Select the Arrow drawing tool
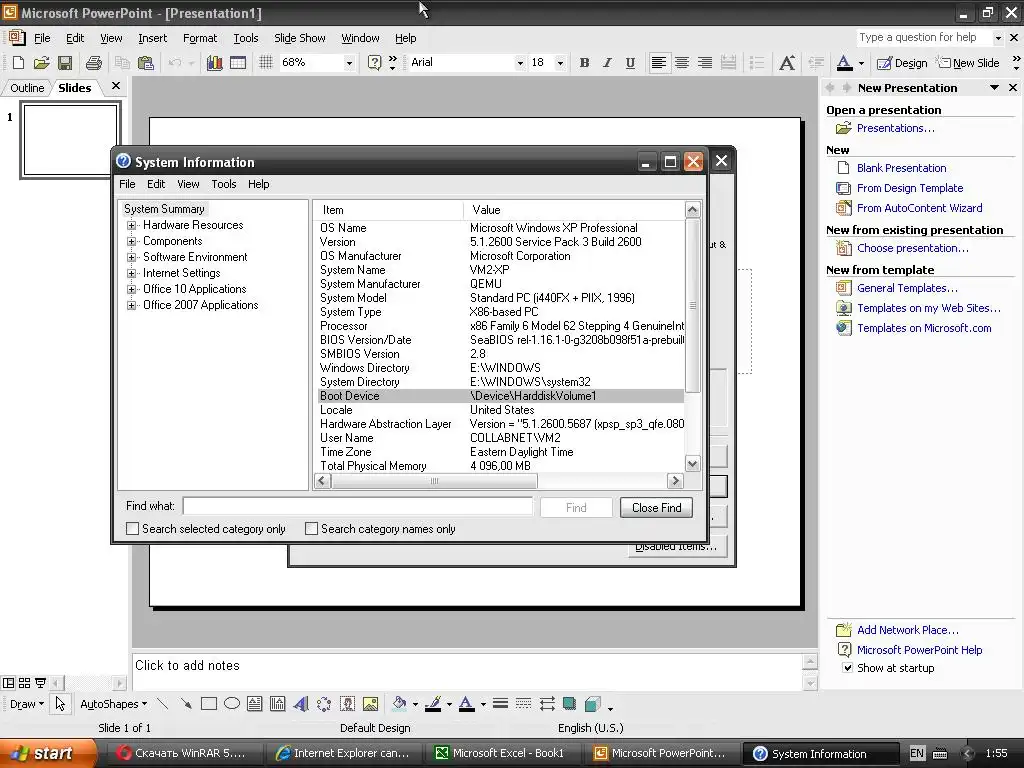The width and height of the screenshot is (1024, 768). [186, 704]
